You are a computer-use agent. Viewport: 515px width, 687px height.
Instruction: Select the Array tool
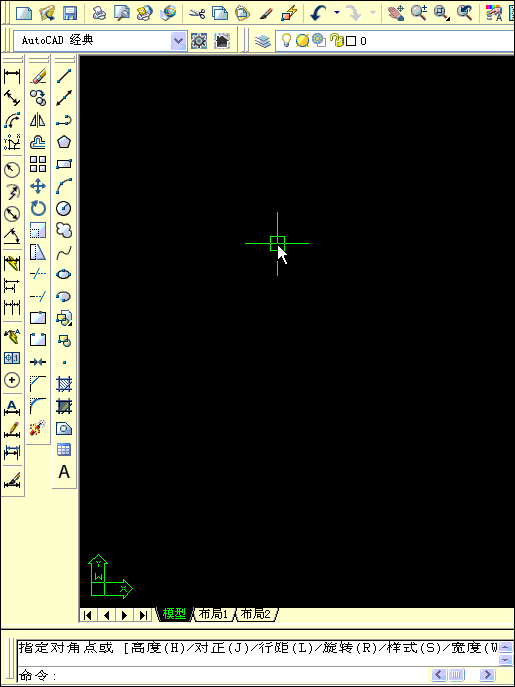[x=38, y=164]
